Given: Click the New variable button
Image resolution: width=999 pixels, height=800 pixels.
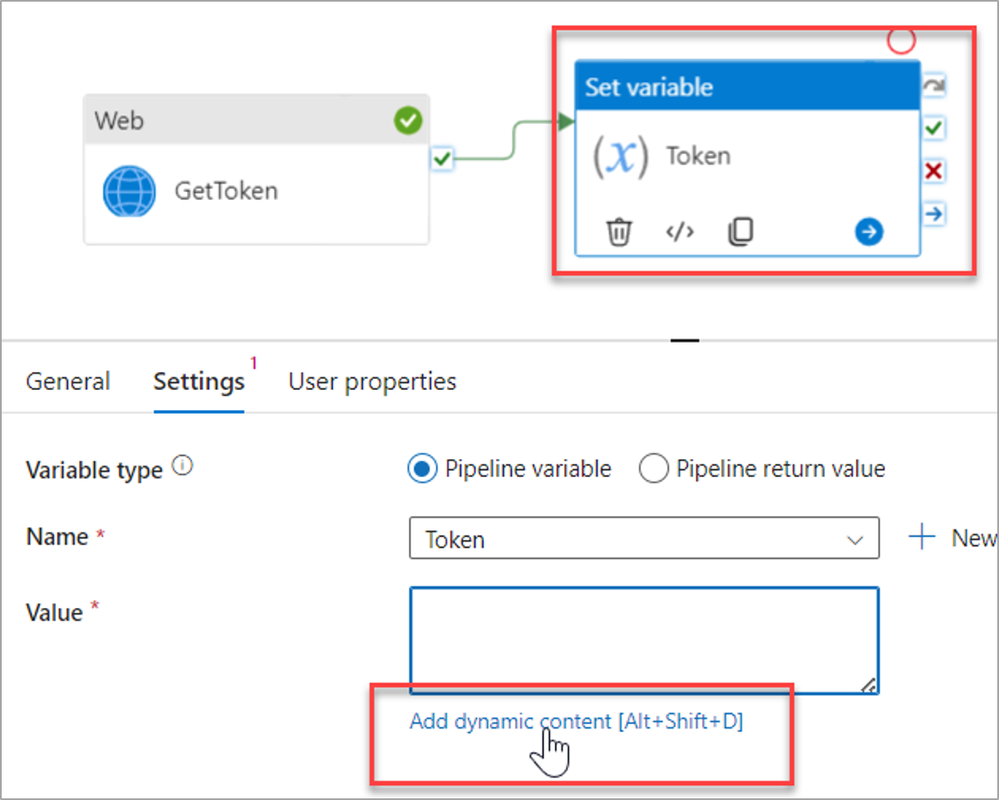Looking at the screenshot, I should [952, 538].
